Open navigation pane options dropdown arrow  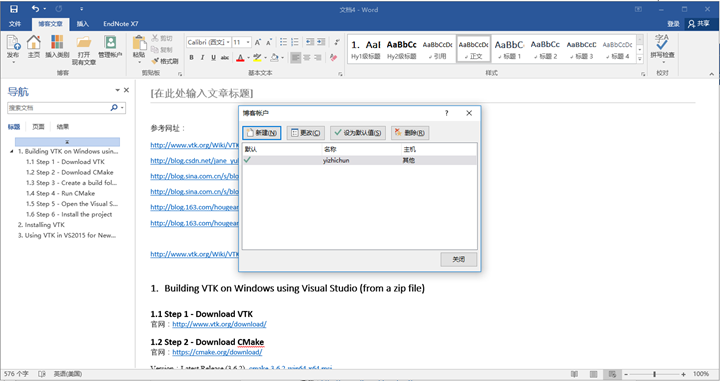(118, 90)
